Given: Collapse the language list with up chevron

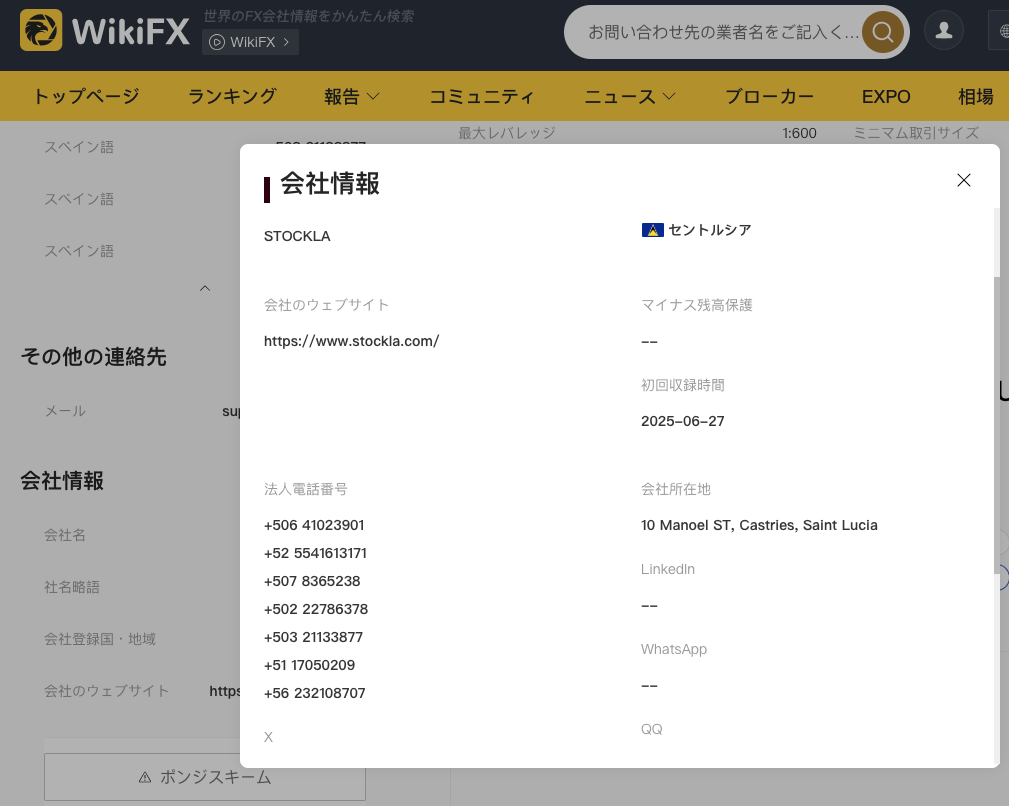Looking at the screenshot, I should [x=205, y=288].
